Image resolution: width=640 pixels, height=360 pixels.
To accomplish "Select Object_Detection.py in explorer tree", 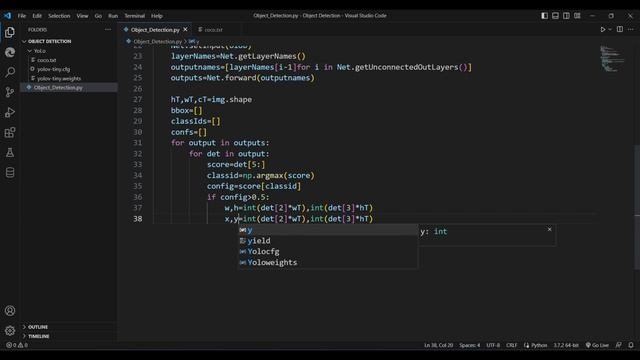I will pyautogui.click(x=69, y=87).
